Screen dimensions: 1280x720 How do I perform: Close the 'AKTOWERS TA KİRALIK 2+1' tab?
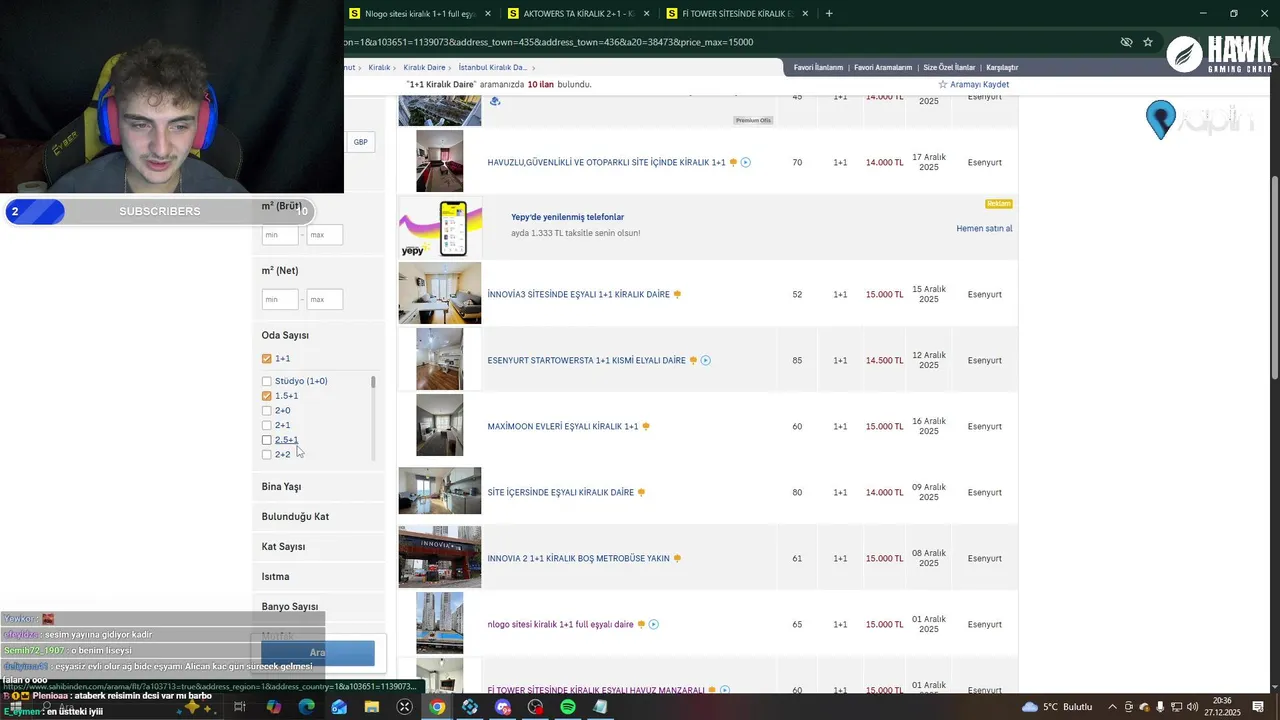tap(646, 14)
